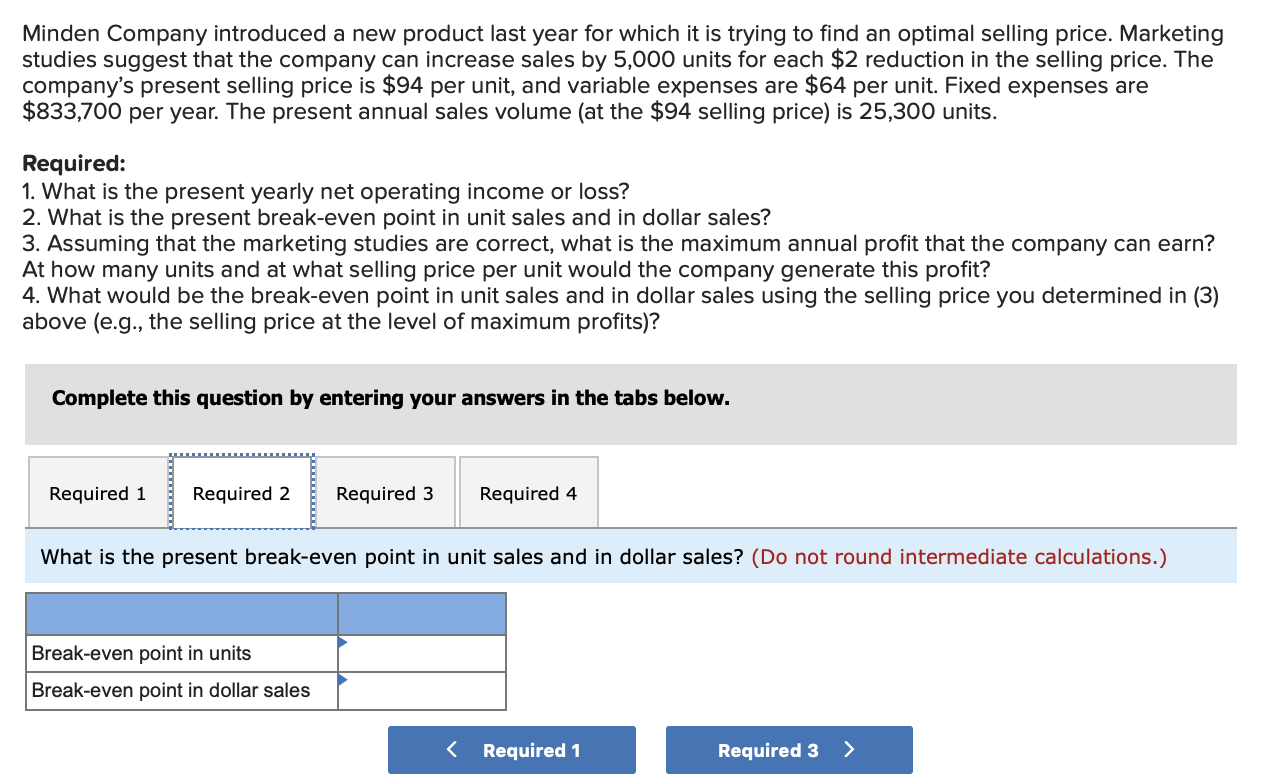Click the empty blue header cell above inputs
Screen dimensions: 1262x774
coord(421,613)
